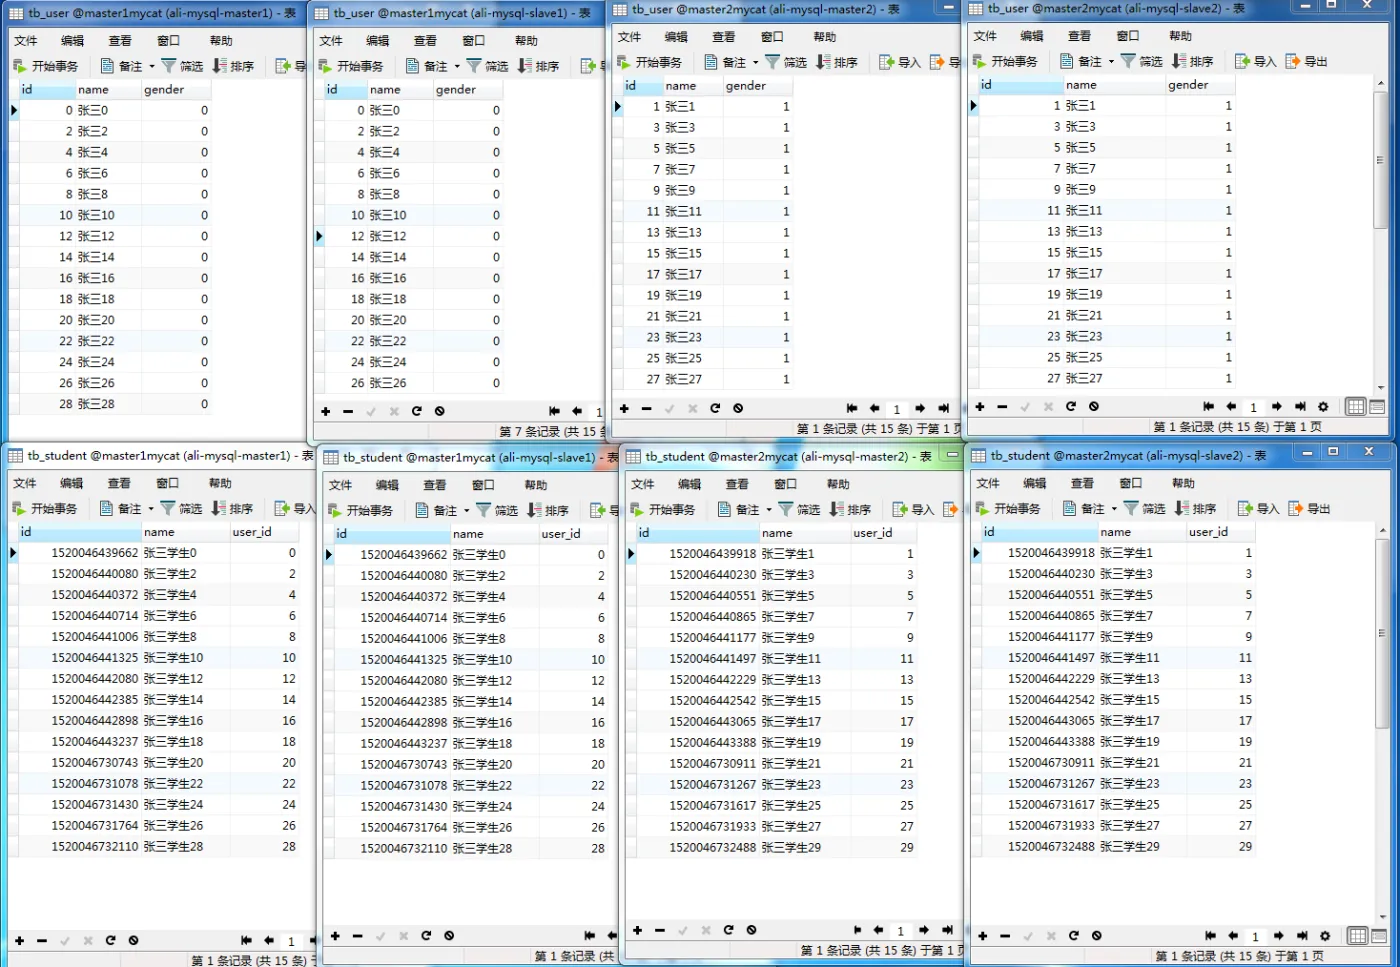1400x967 pixels.
Task: Open 编辑 menu in tb_user ali-mysql-slave1 window
Action: click(x=378, y=41)
